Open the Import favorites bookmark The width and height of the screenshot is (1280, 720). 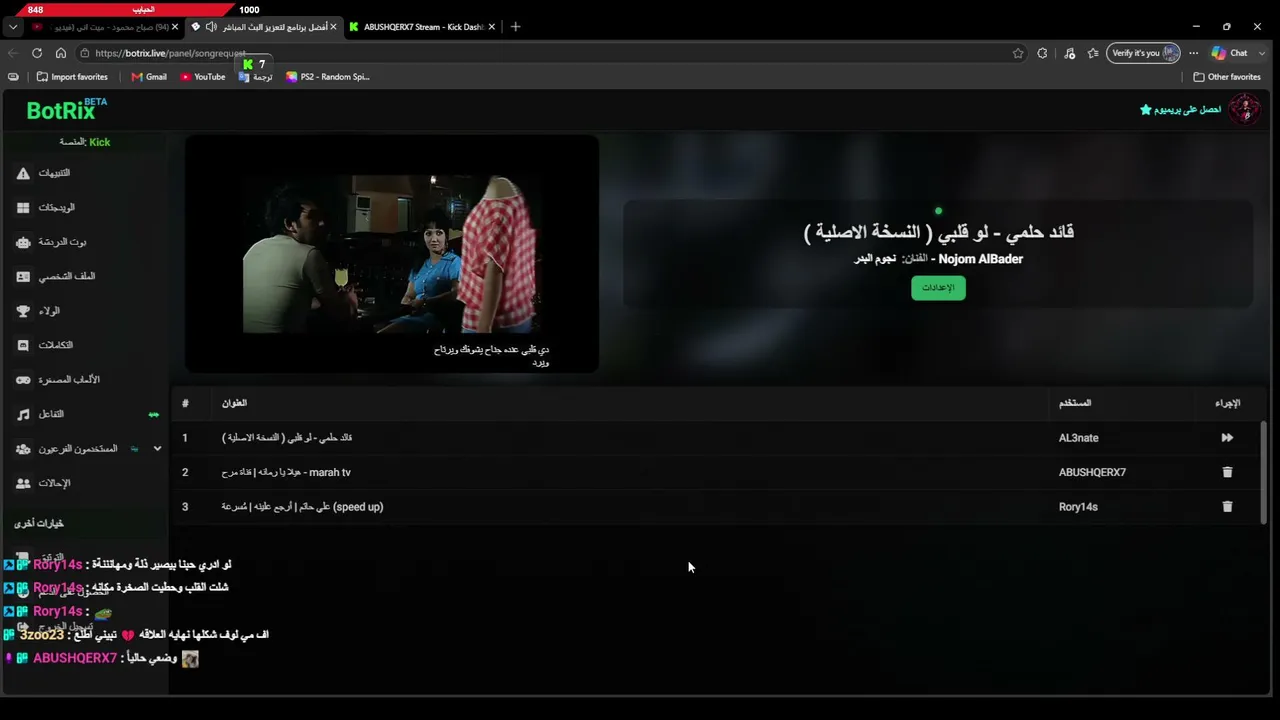(72, 77)
